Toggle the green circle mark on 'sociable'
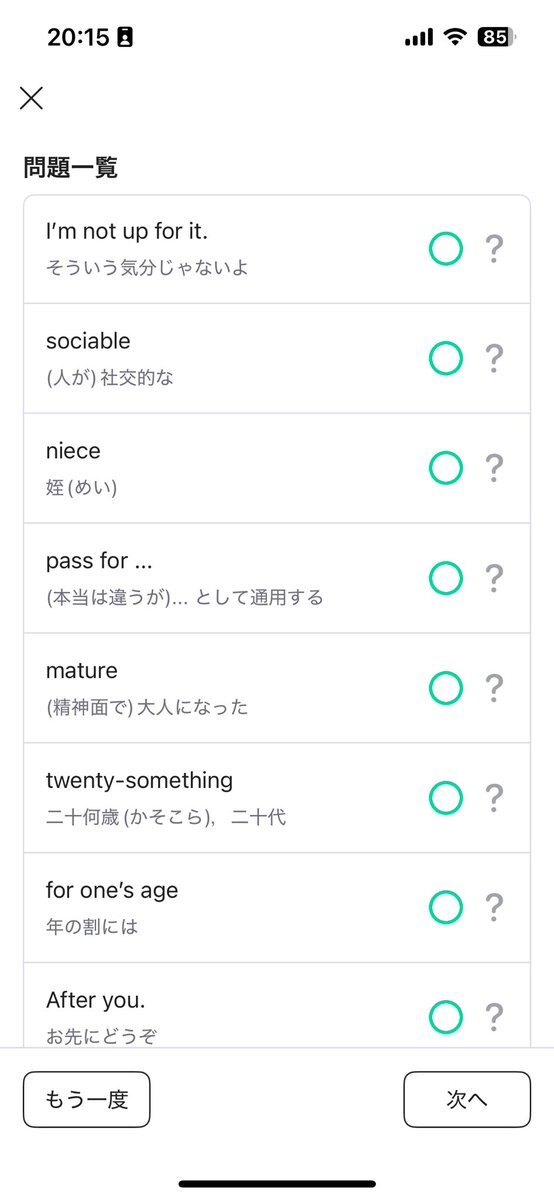 click(x=445, y=359)
